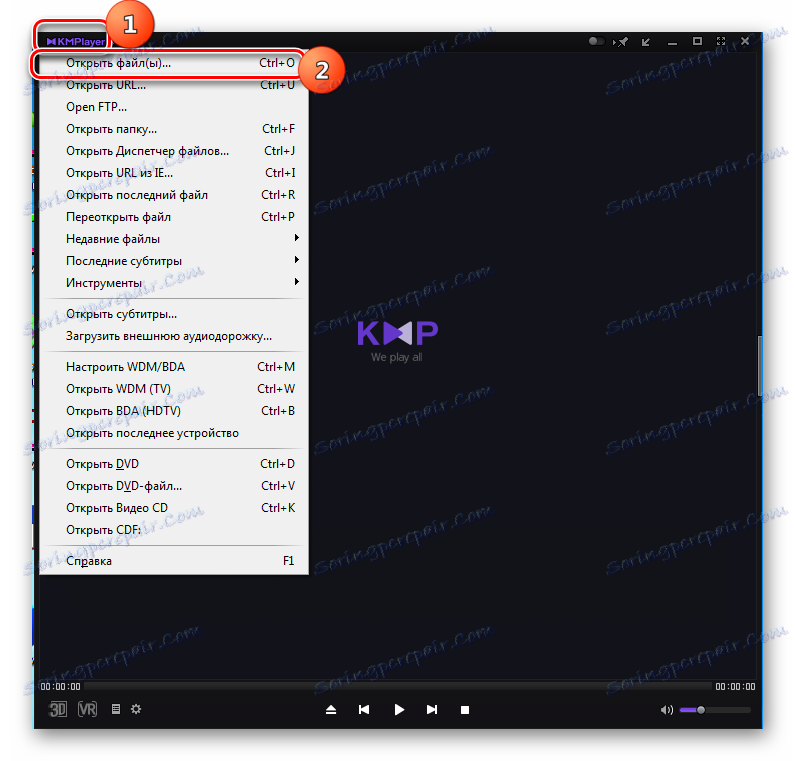Choose Загрузить внешнюю аудиодорожку...
Screen dimensions: 795x761
tap(174, 336)
